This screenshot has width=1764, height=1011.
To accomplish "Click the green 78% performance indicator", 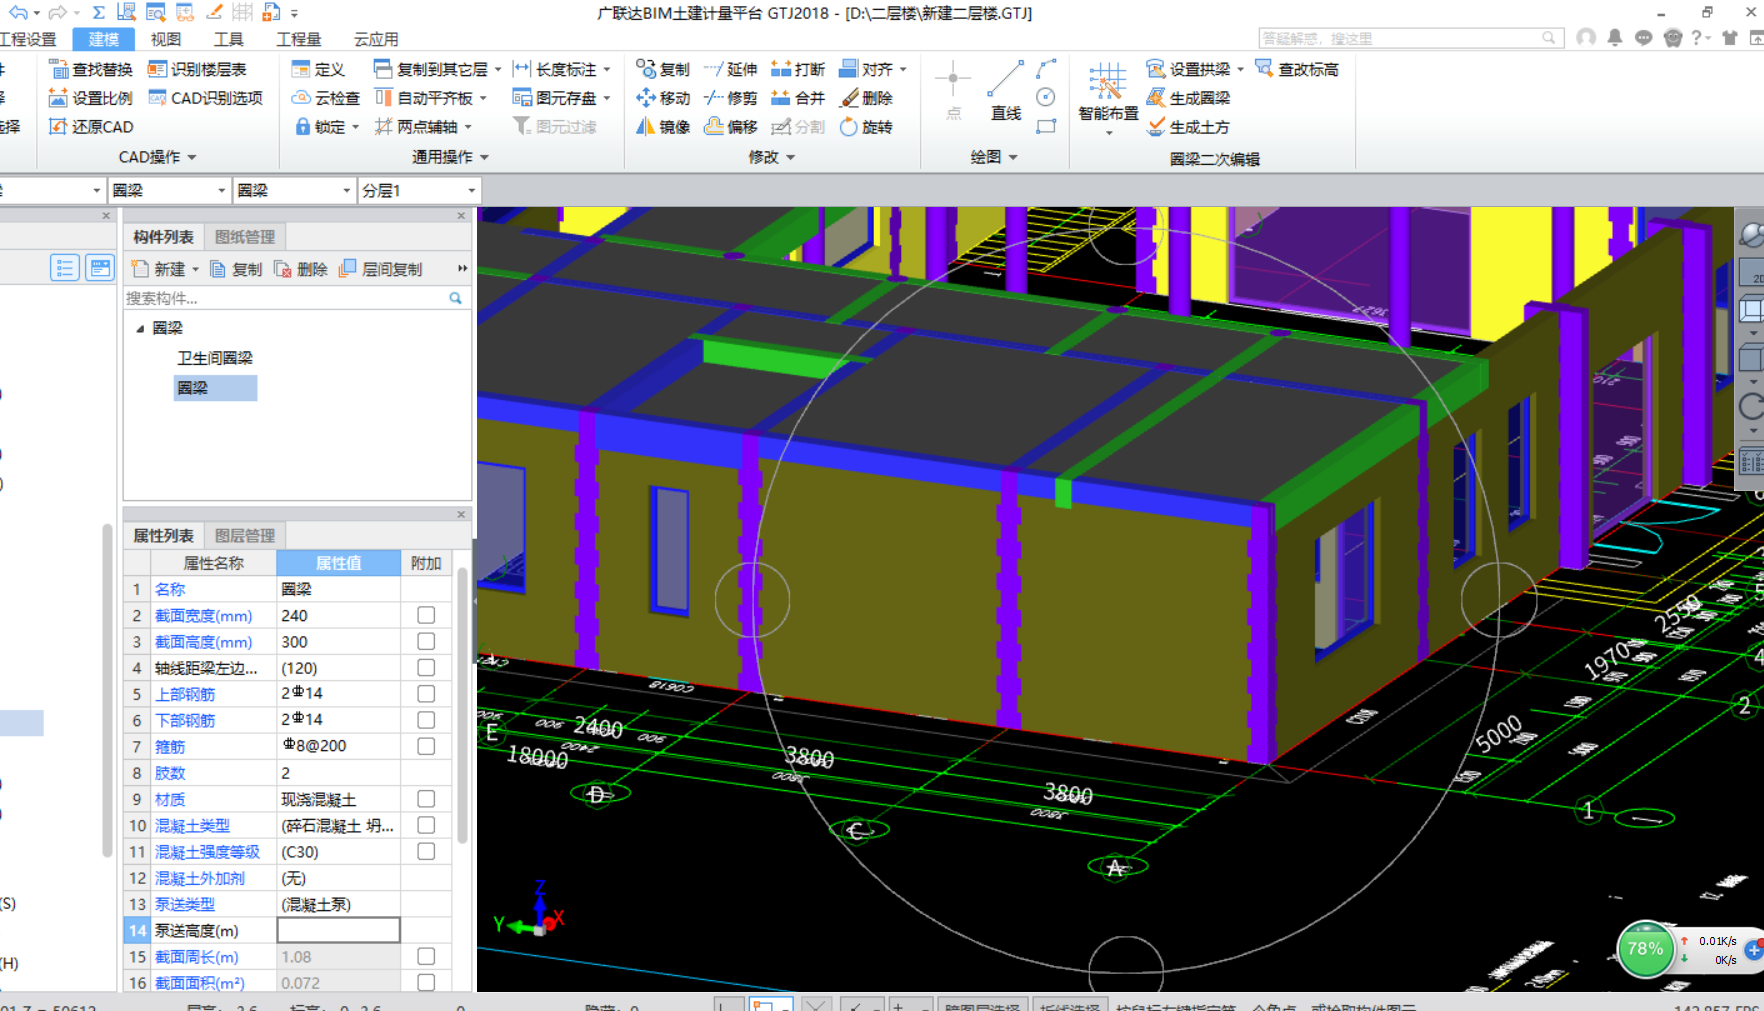I will coord(1645,949).
